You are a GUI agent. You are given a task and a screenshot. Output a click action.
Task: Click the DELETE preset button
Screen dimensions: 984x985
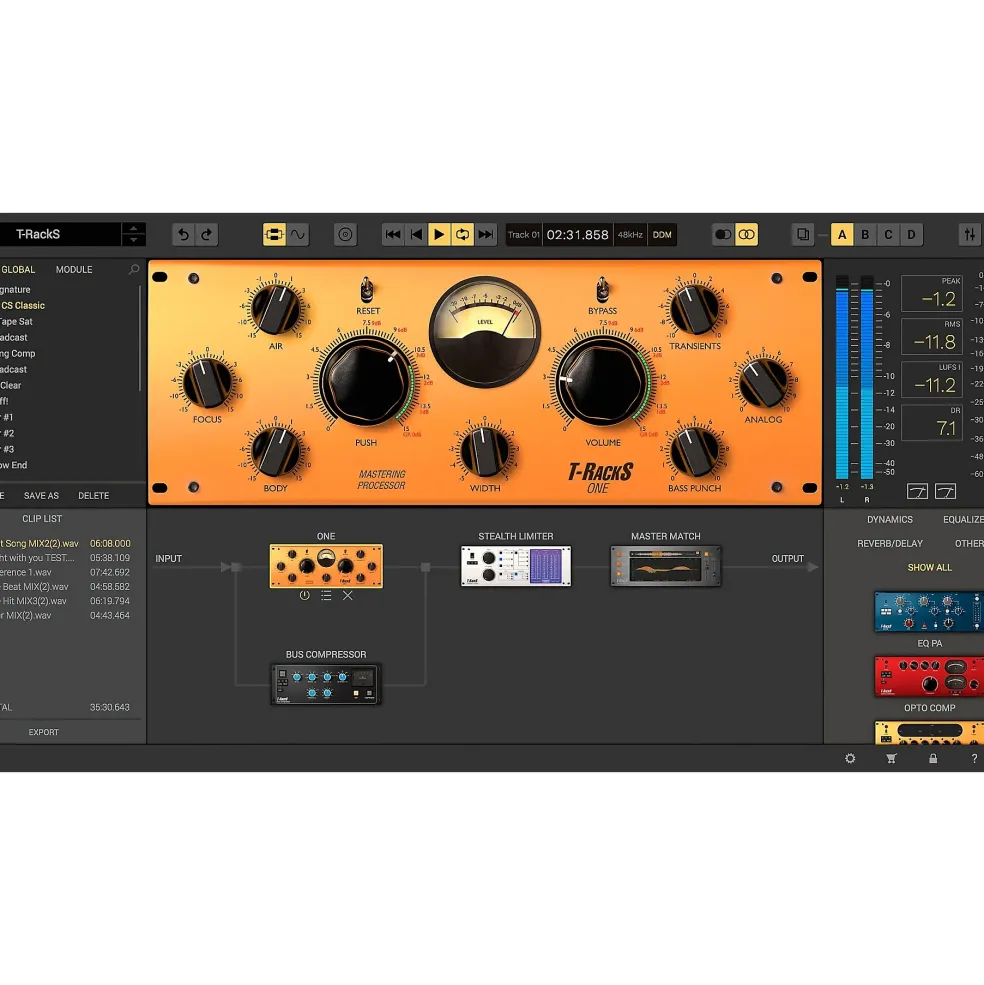click(x=94, y=496)
